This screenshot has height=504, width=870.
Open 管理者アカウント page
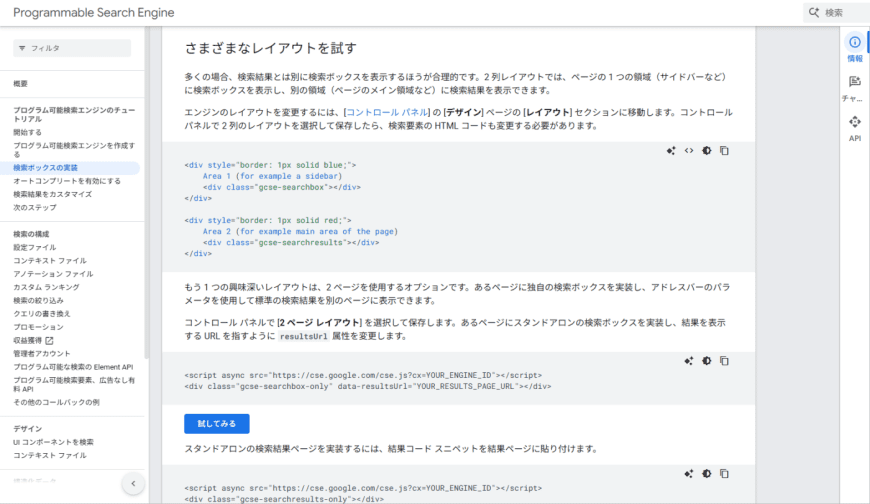pos(42,354)
